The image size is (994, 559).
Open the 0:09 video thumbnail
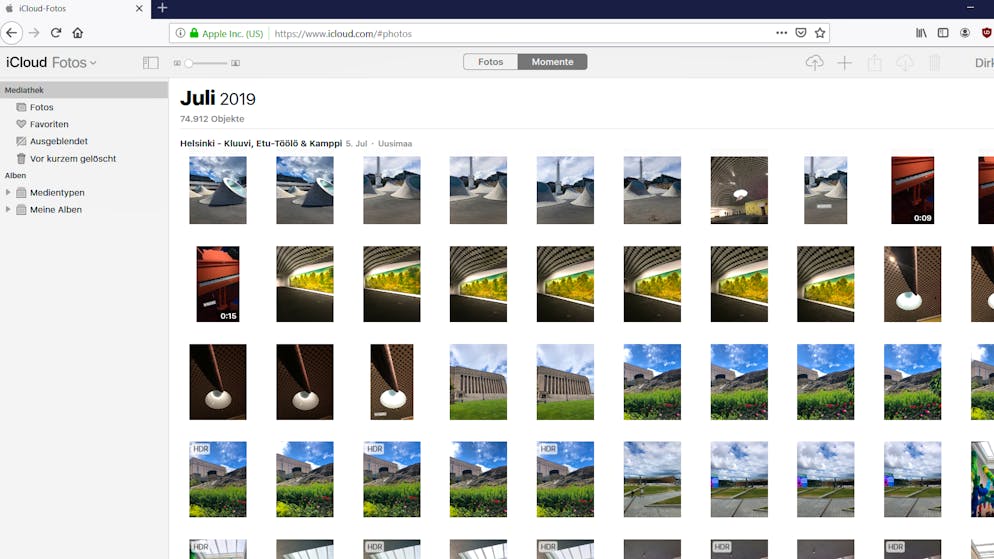(912, 190)
